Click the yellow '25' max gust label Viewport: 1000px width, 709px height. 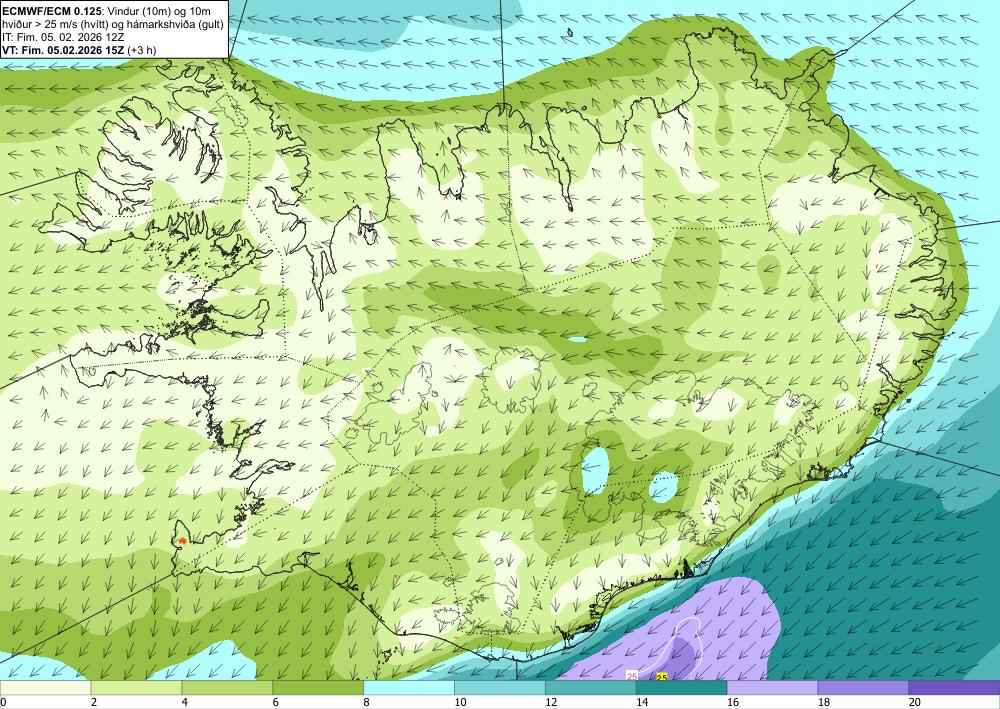(x=662, y=676)
